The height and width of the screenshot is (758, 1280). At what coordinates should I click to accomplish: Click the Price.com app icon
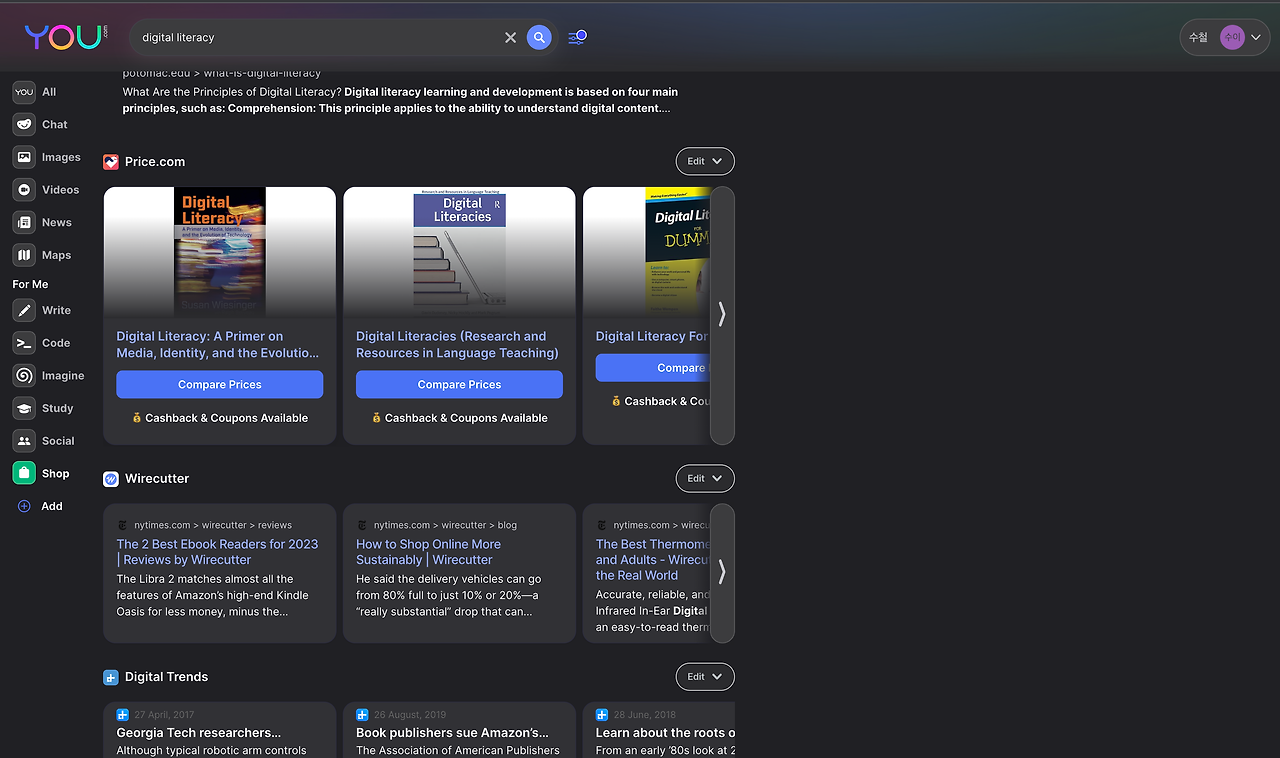tap(111, 162)
